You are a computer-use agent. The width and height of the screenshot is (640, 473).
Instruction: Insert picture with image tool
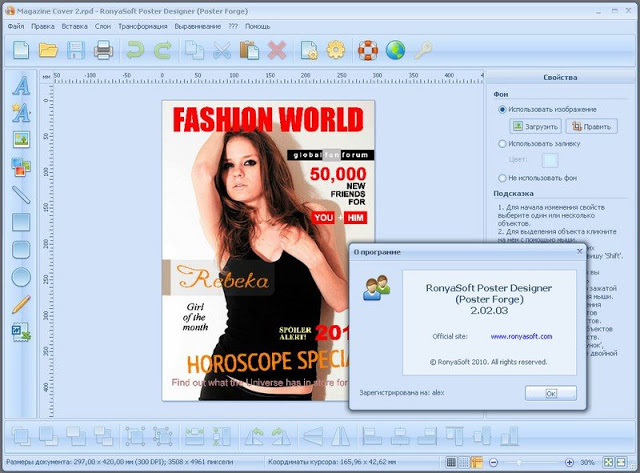pyautogui.click(x=21, y=140)
